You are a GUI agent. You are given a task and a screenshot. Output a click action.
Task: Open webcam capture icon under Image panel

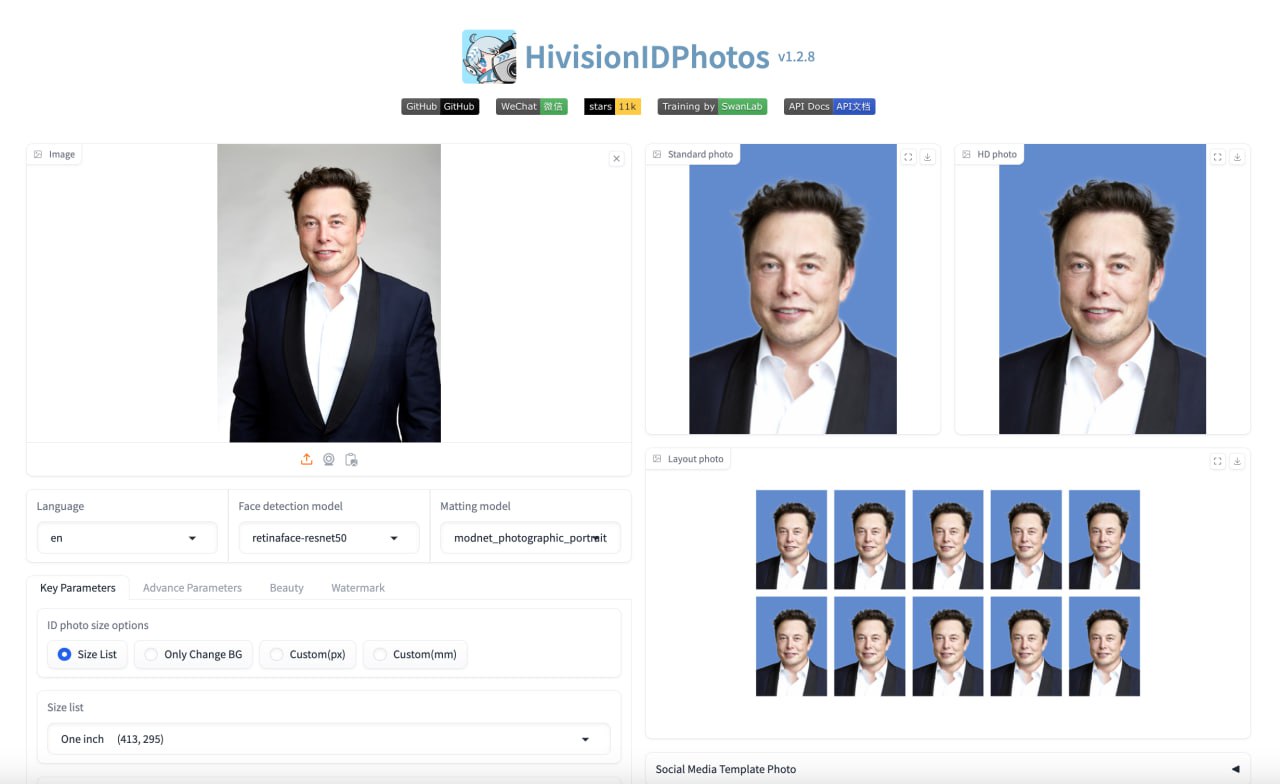[x=329, y=459]
